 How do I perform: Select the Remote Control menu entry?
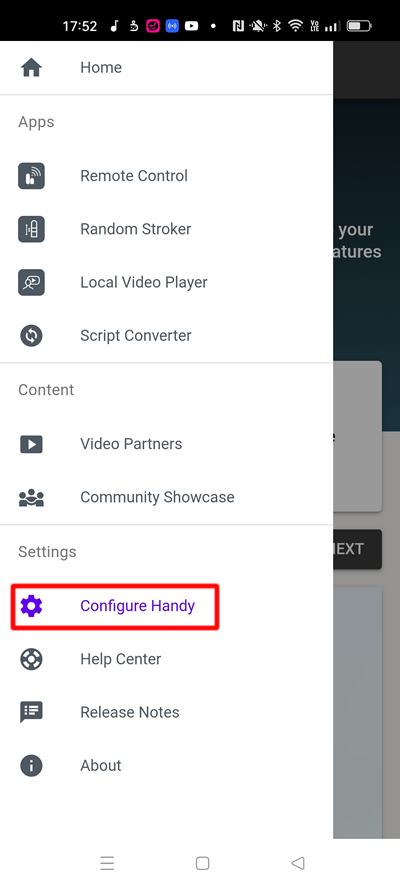167,176
